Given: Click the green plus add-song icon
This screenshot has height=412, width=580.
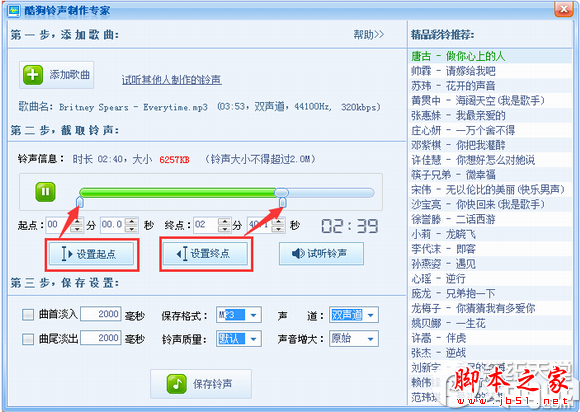Looking at the screenshot, I should click(x=33, y=75).
